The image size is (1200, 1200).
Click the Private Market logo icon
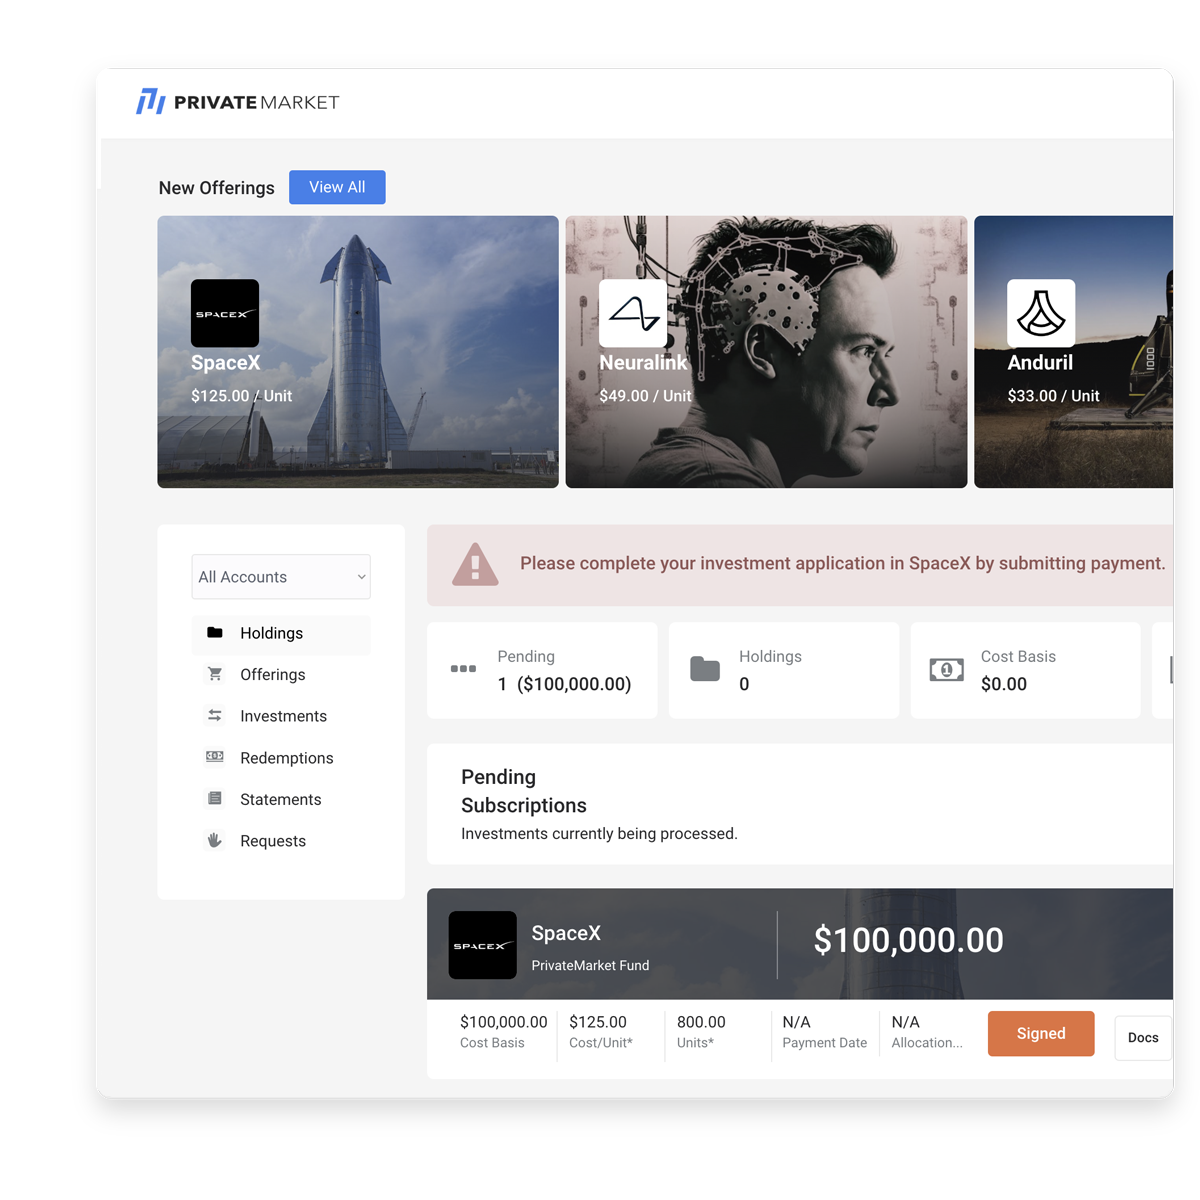[151, 101]
